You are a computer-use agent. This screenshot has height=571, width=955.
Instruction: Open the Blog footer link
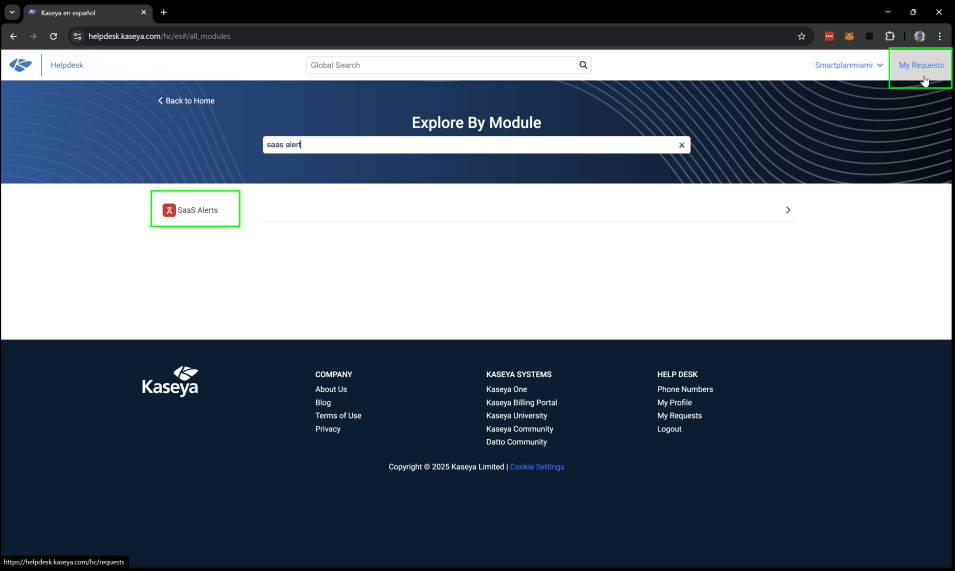click(x=323, y=403)
